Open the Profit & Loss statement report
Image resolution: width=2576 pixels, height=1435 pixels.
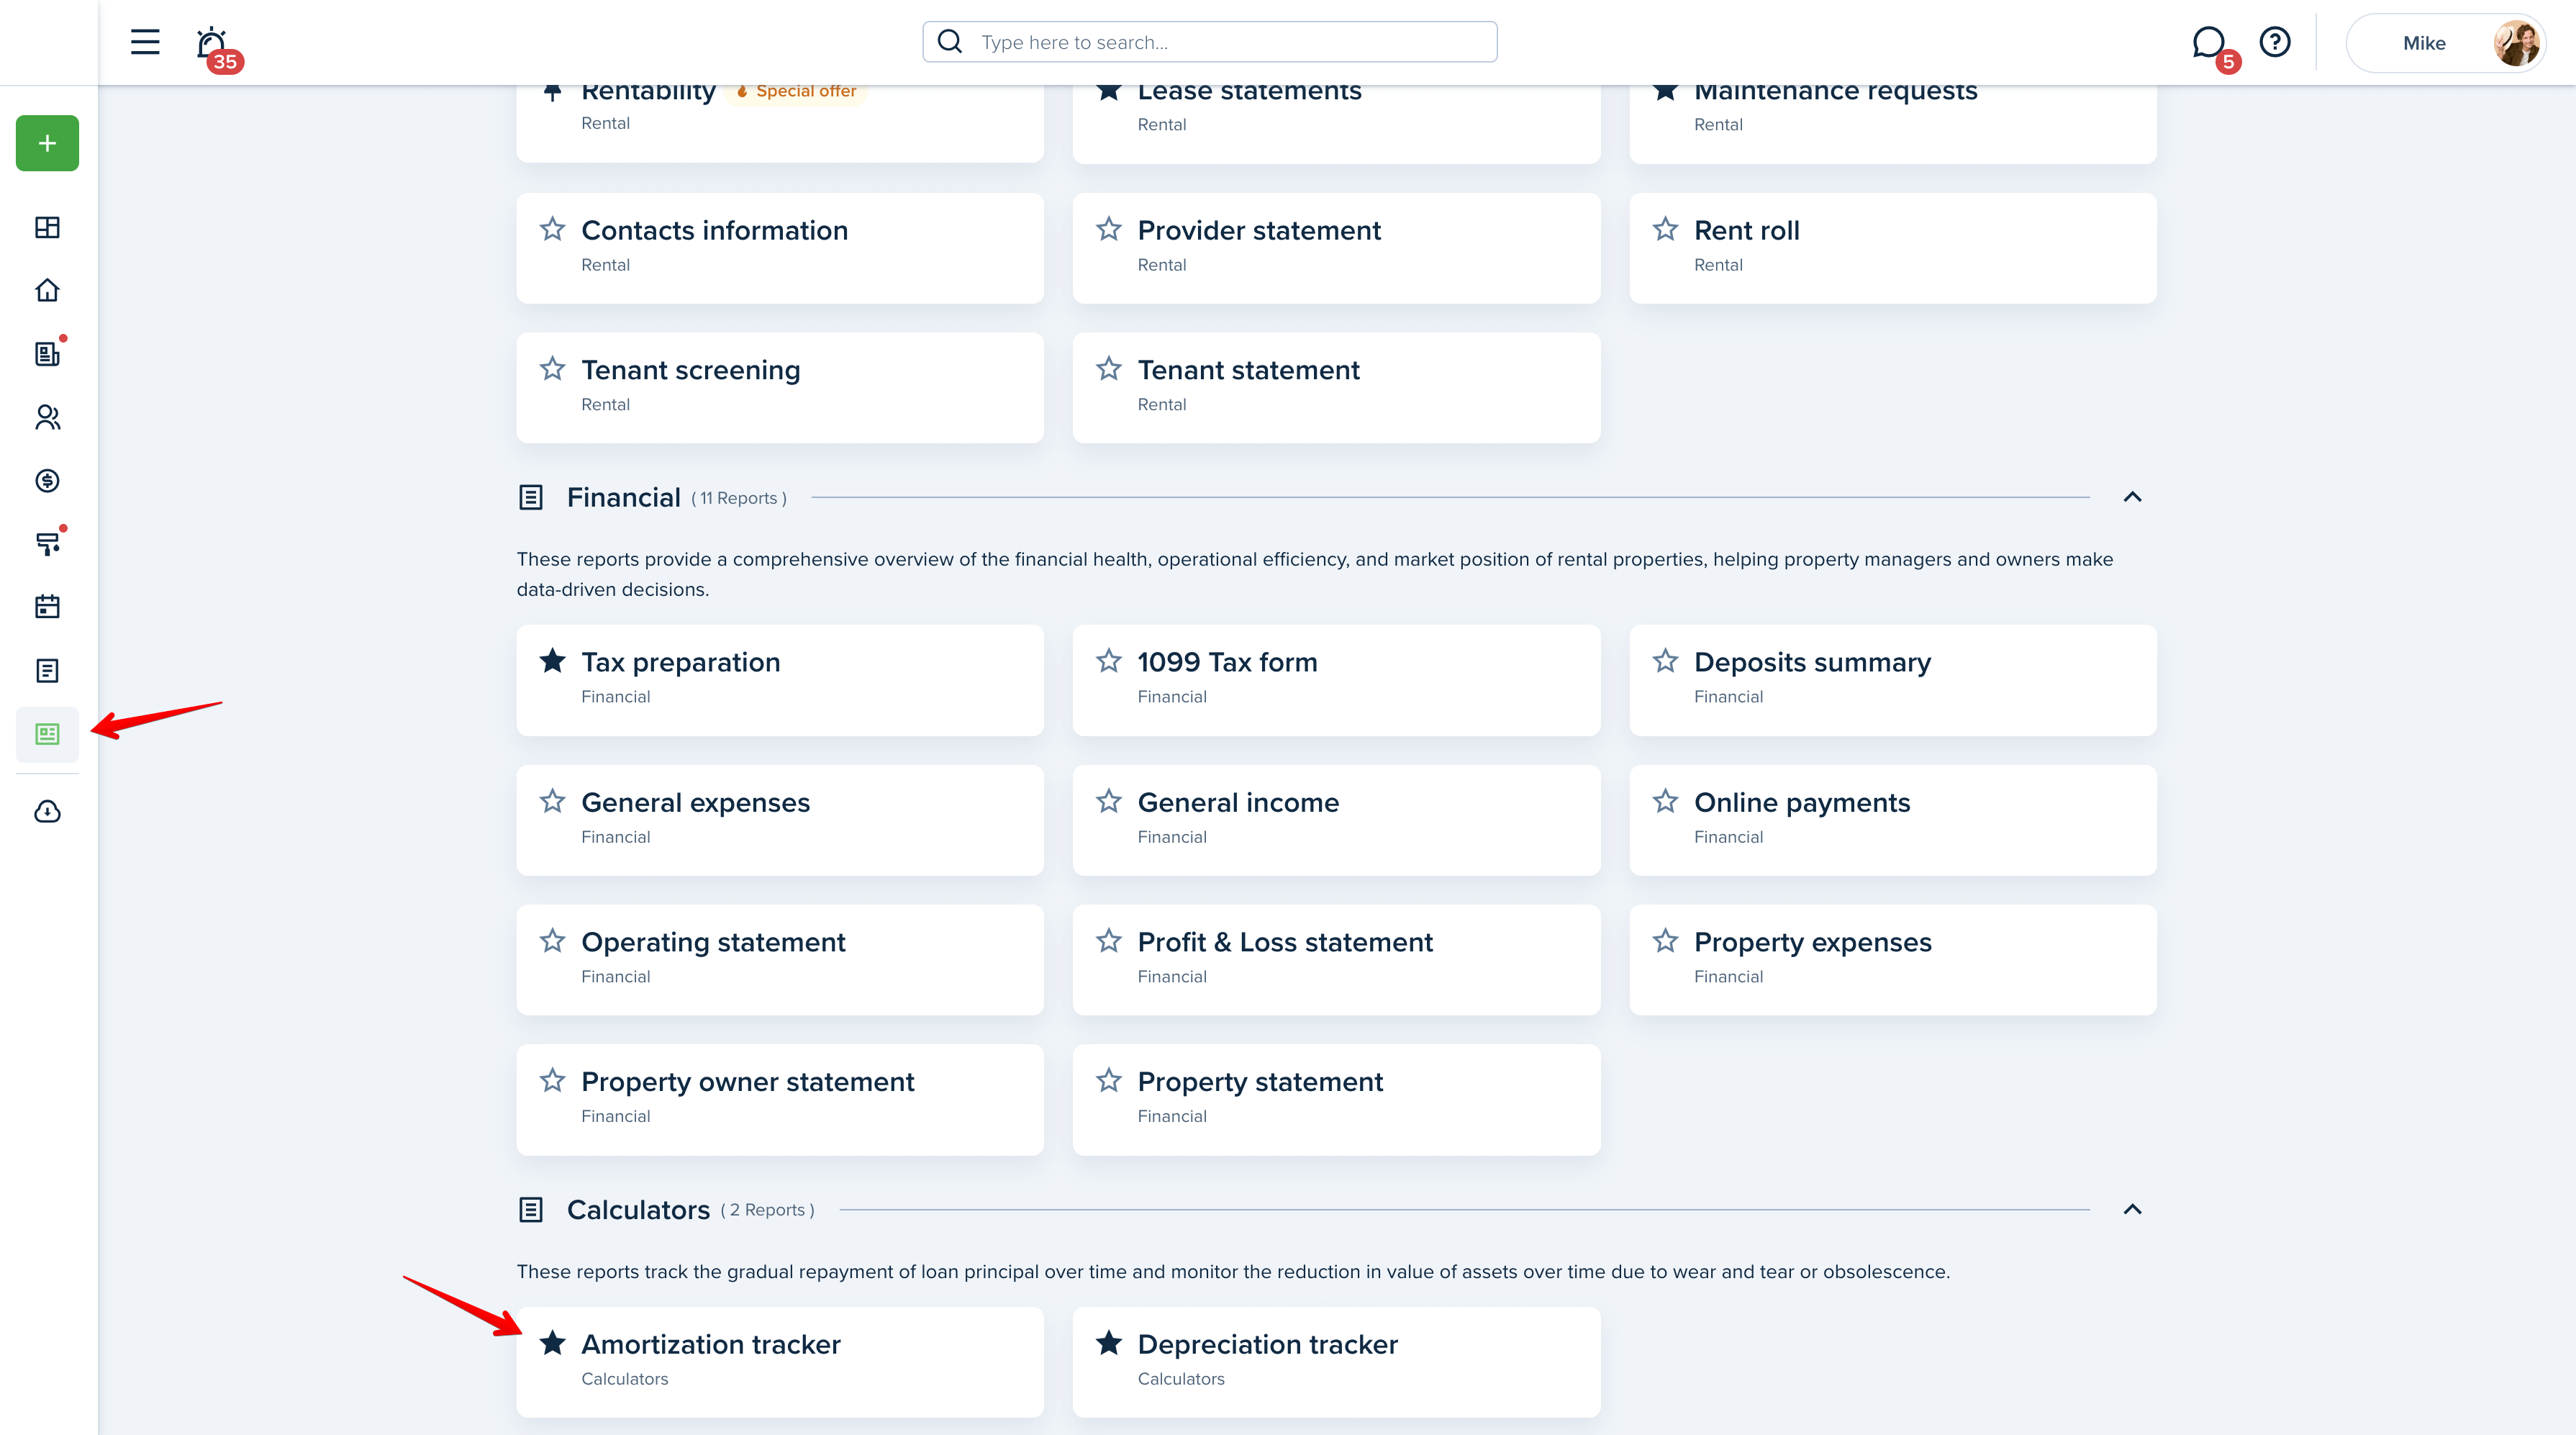click(1336, 960)
